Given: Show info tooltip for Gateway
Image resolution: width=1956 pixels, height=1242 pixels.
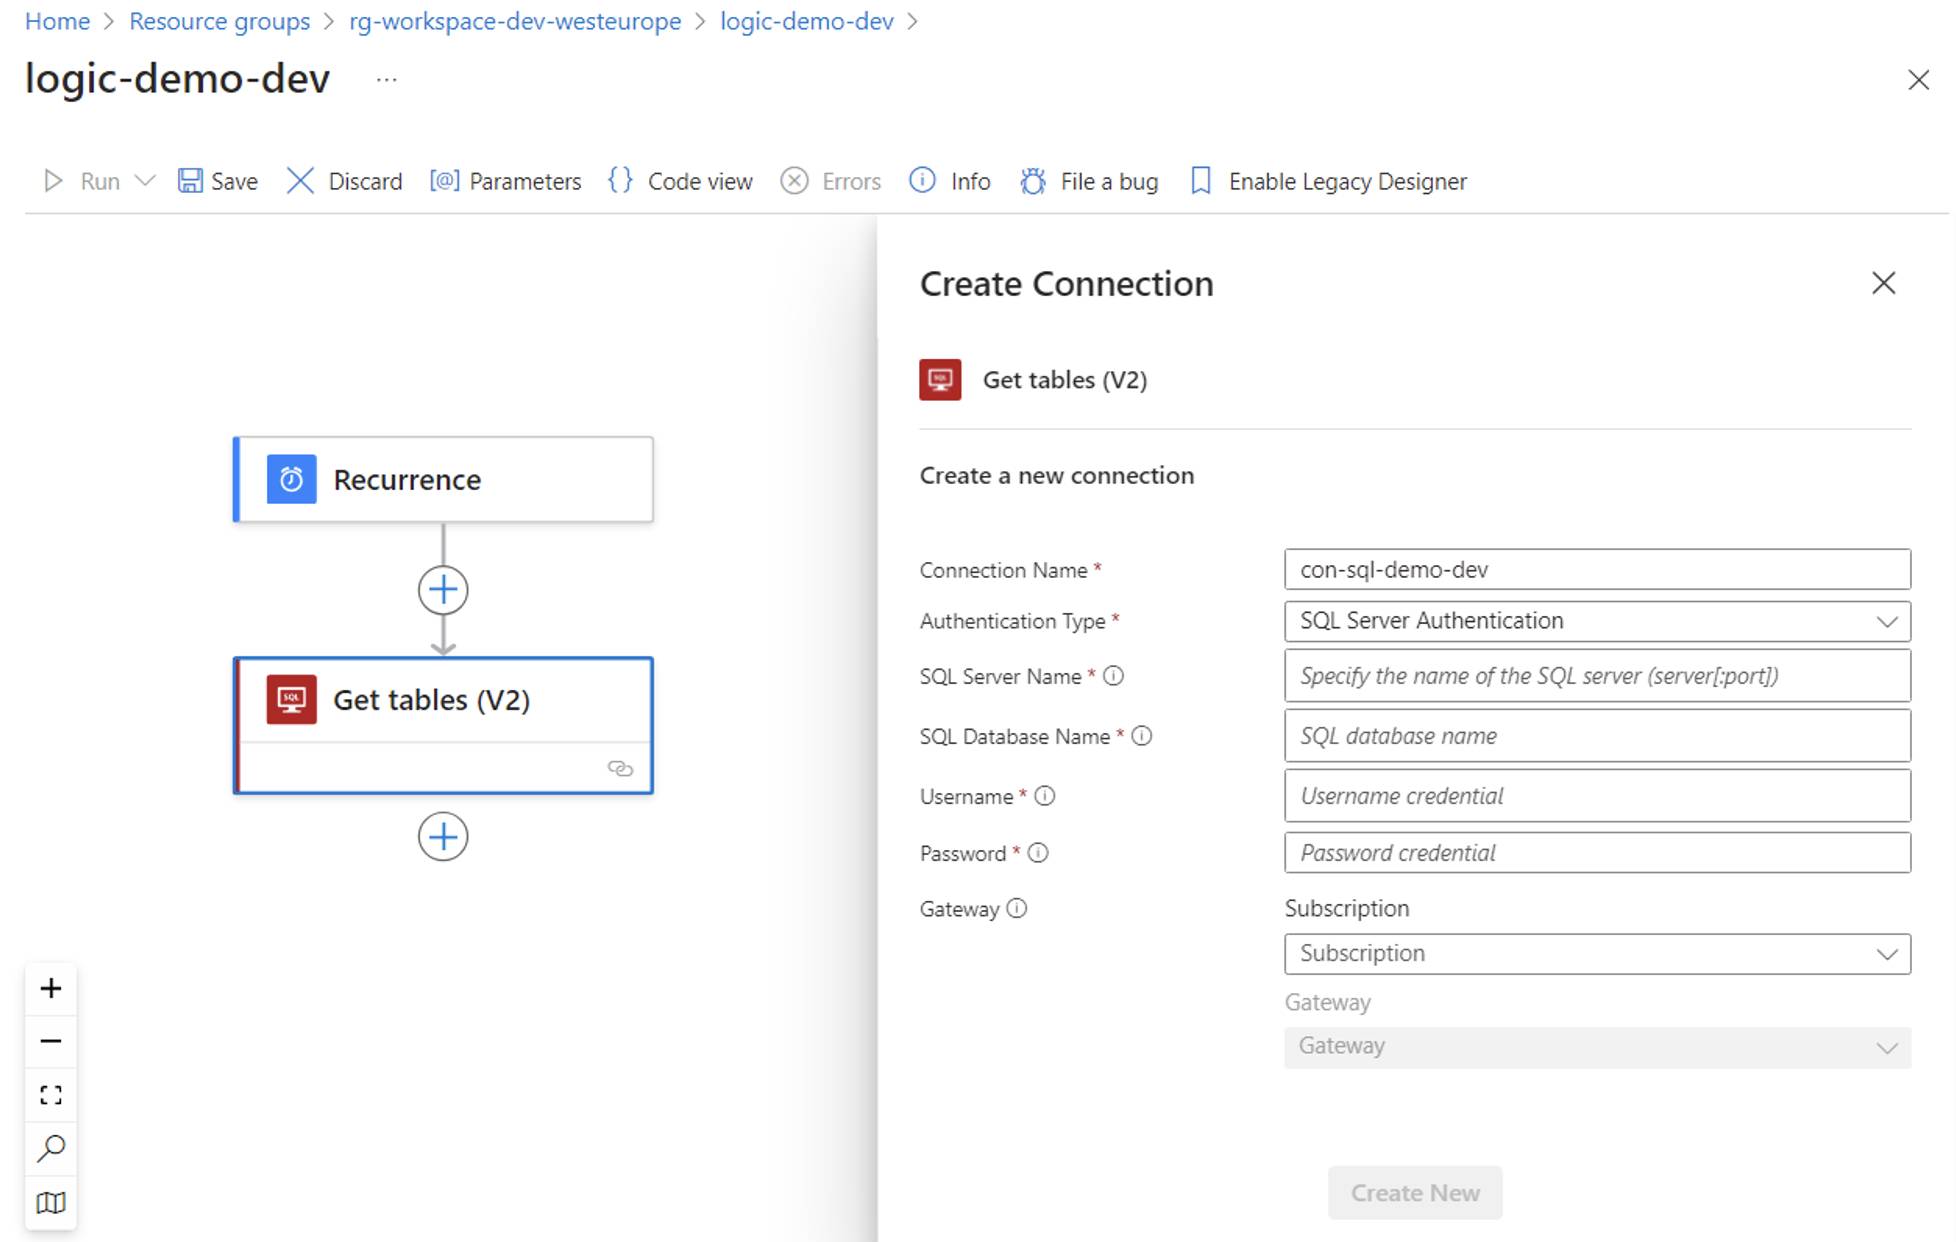Looking at the screenshot, I should [1016, 908].
